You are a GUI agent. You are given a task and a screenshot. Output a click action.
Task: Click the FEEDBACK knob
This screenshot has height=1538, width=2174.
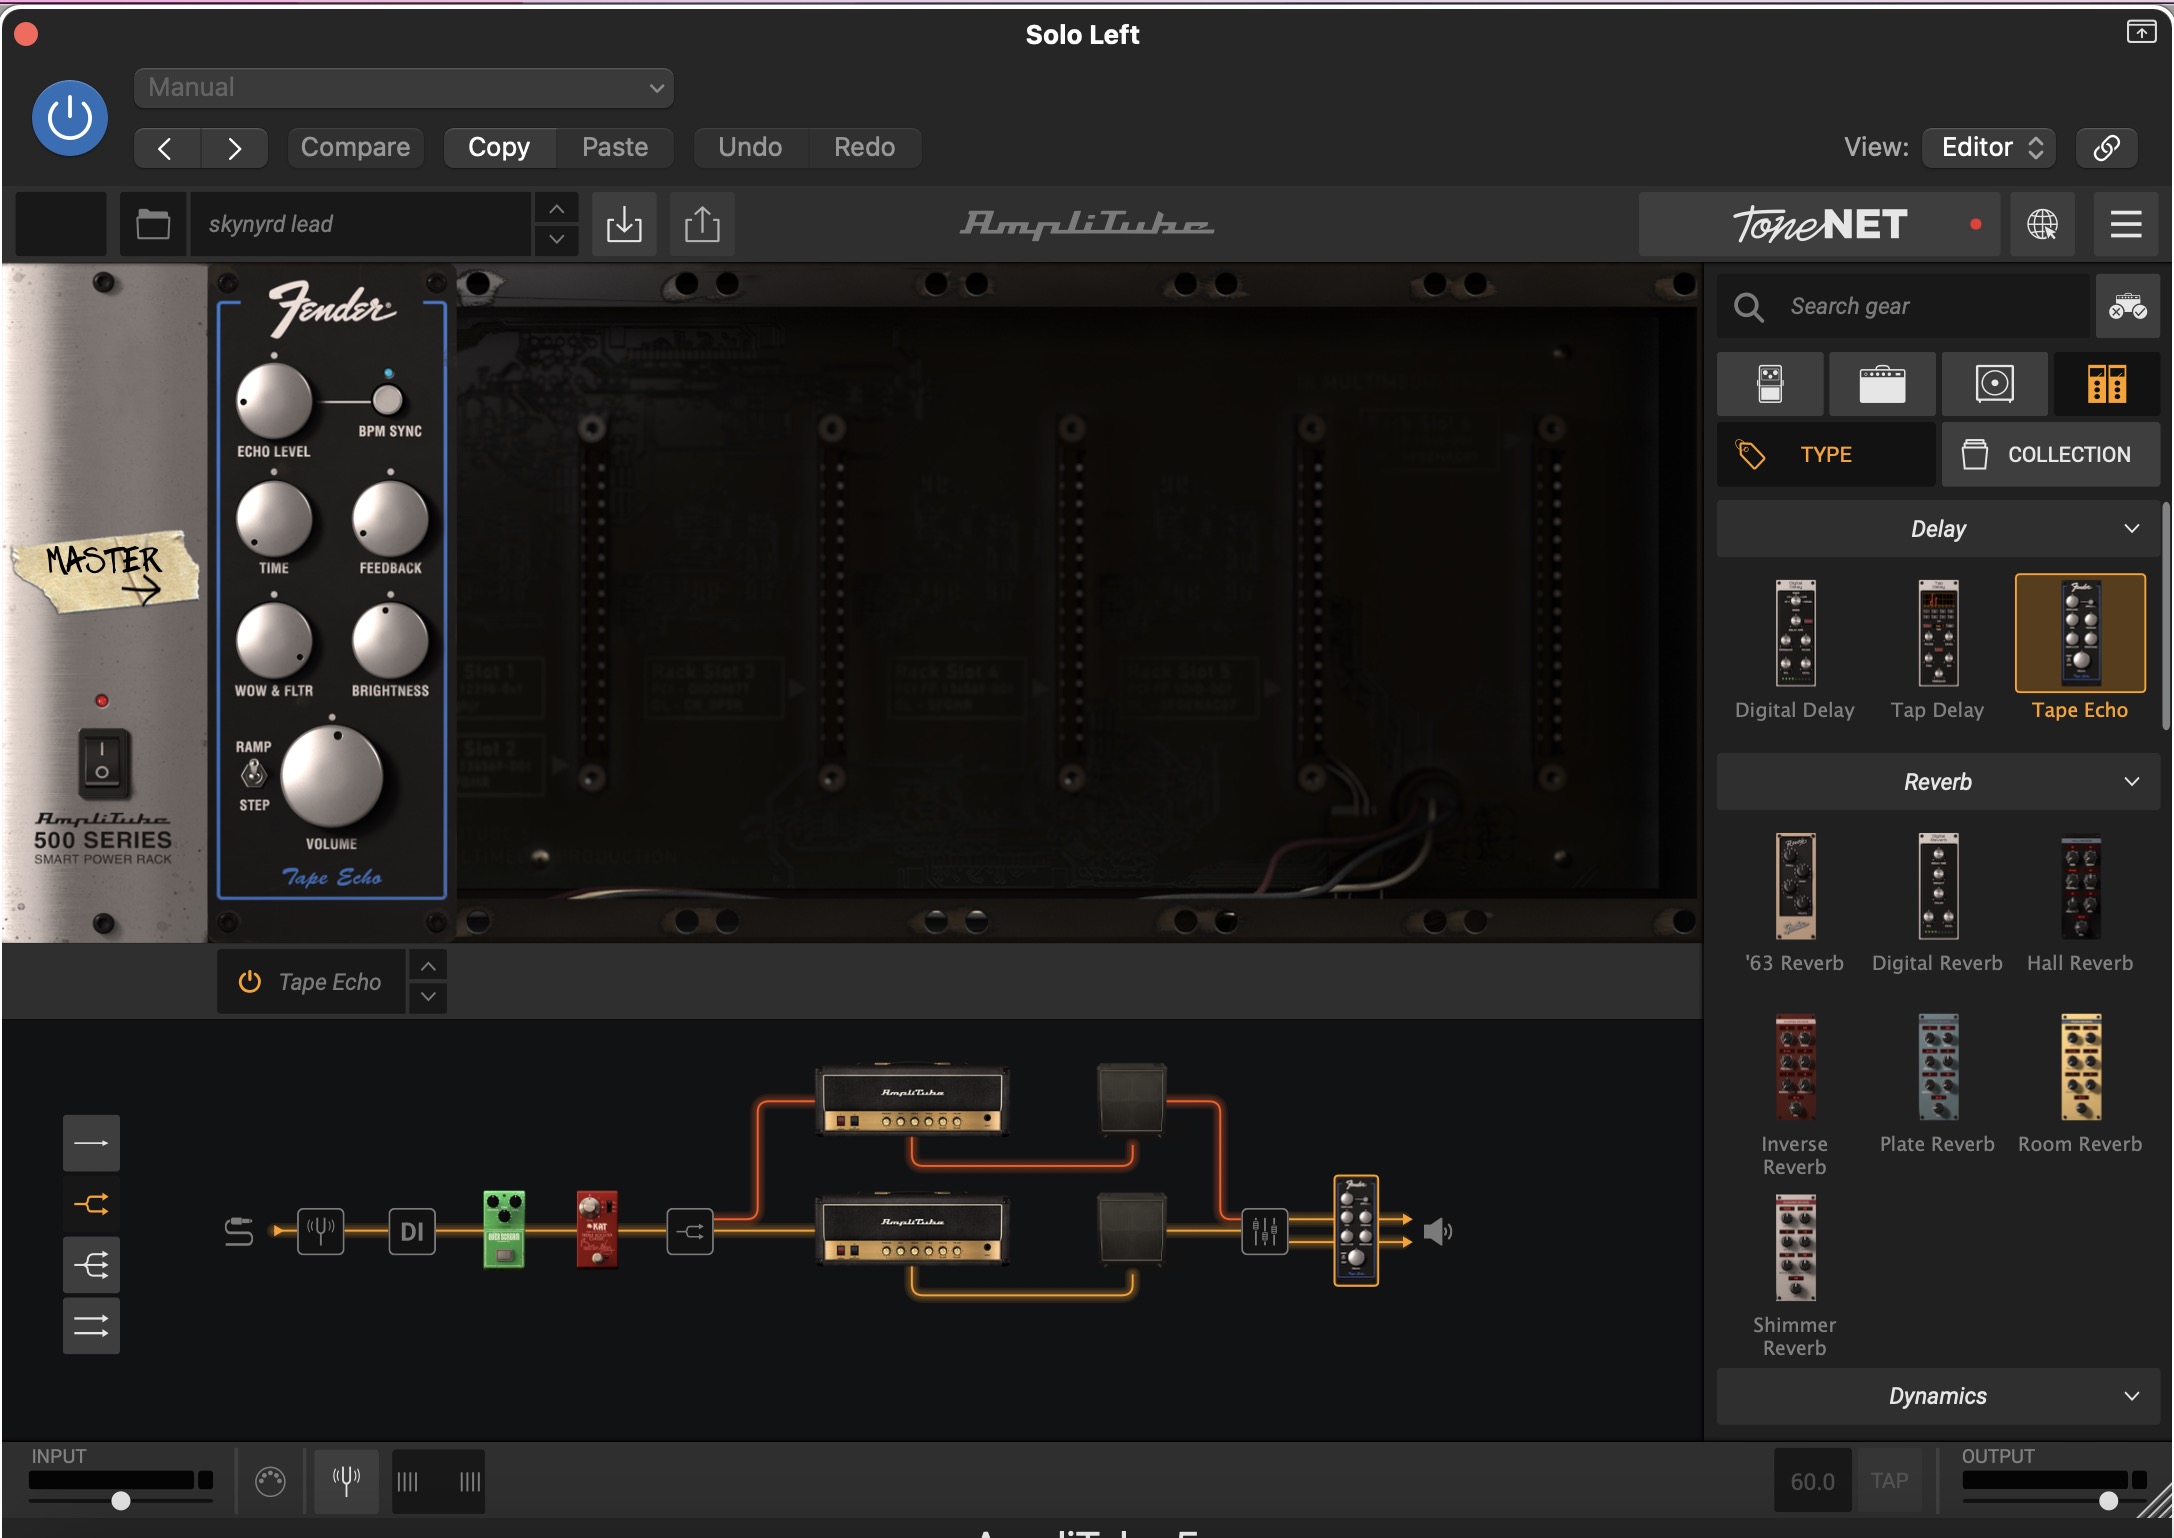point(390,519)
